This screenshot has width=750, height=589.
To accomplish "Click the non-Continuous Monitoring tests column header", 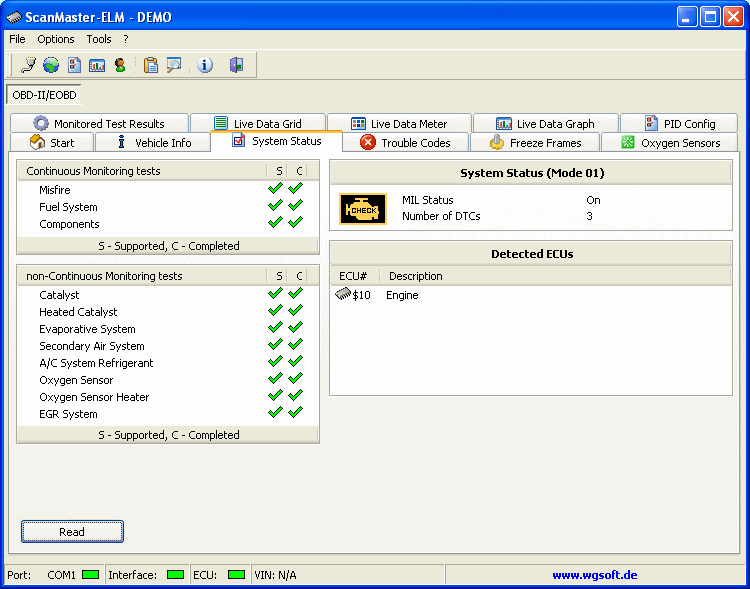I will (x=142, y=276).
